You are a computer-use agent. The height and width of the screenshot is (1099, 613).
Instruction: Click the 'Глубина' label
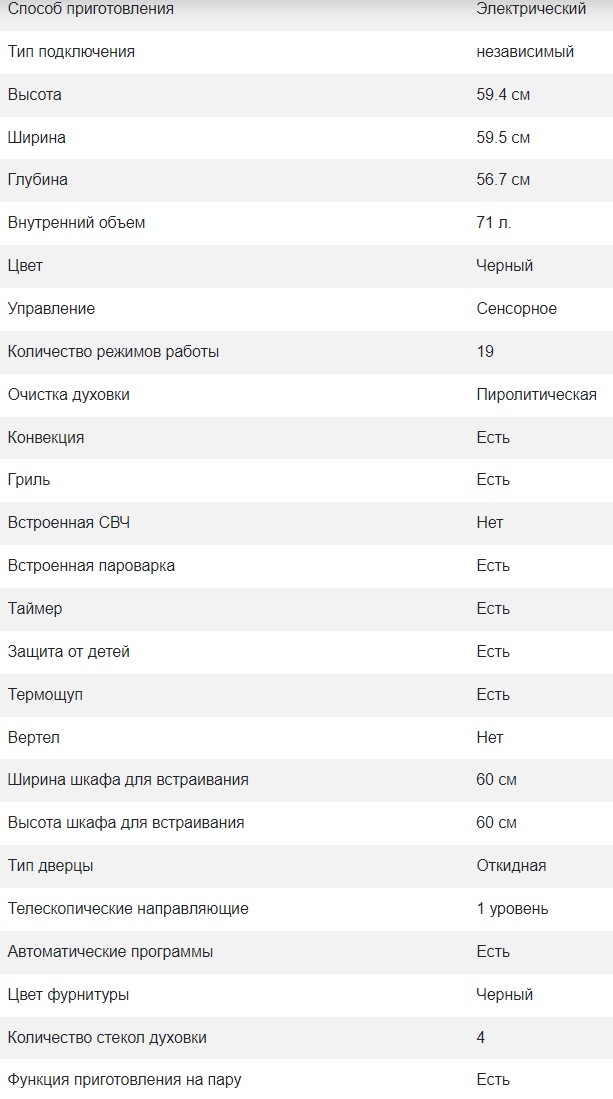(38, 180)
